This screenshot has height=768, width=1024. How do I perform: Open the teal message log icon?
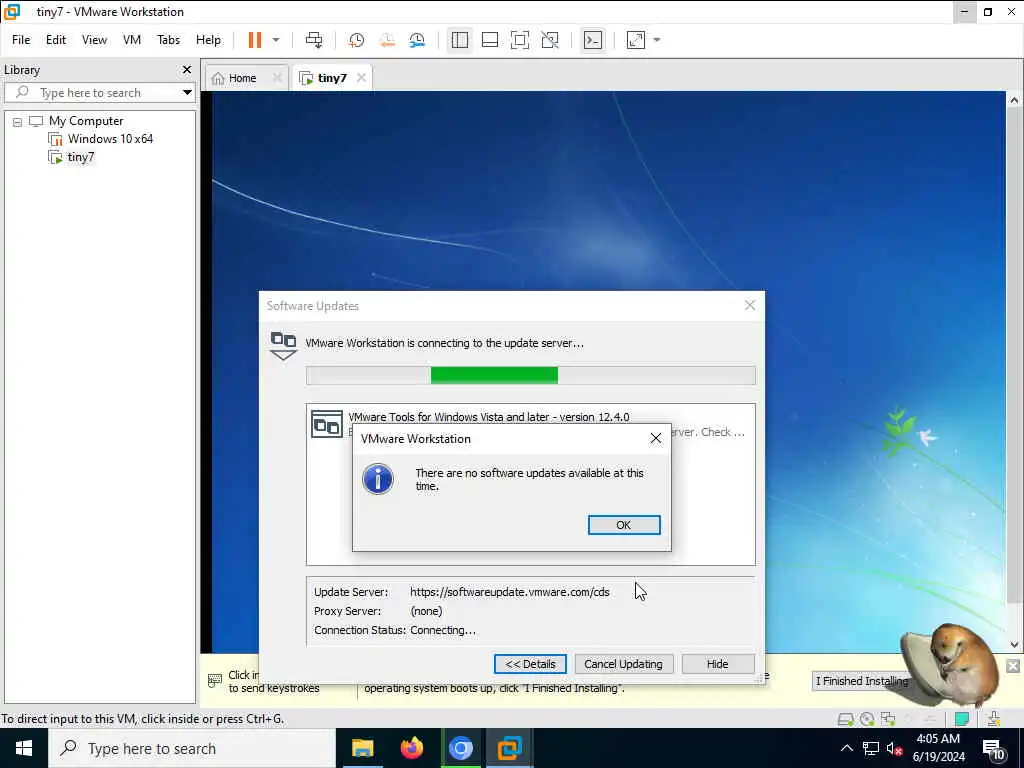click(x=961, y=719)
